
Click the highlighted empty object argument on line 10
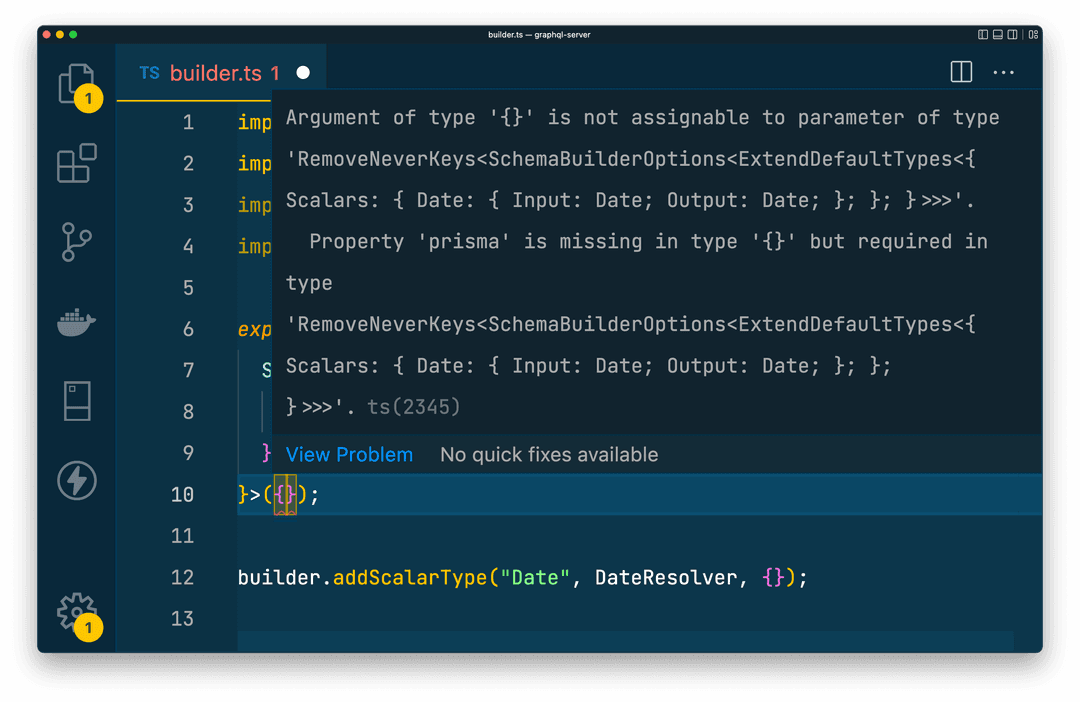[285, 494]
